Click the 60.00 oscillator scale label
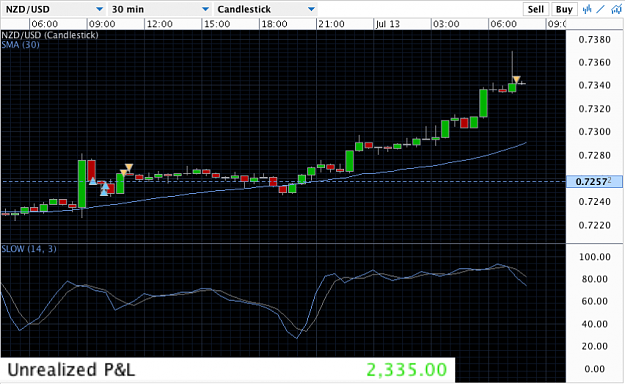 595,301
